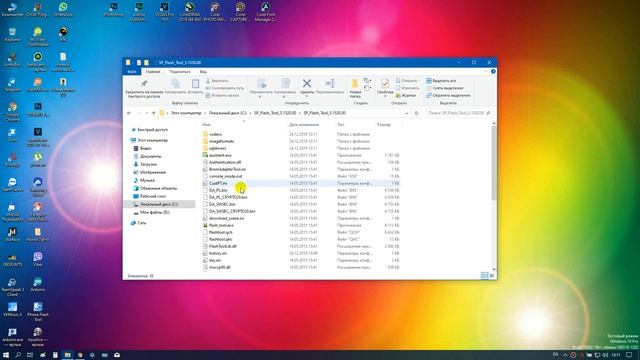The height and width of the screenshot is (360, 640).
Task: Click Paste shortcut (Вставить ярлык) command
Action: tap(222, 95)
